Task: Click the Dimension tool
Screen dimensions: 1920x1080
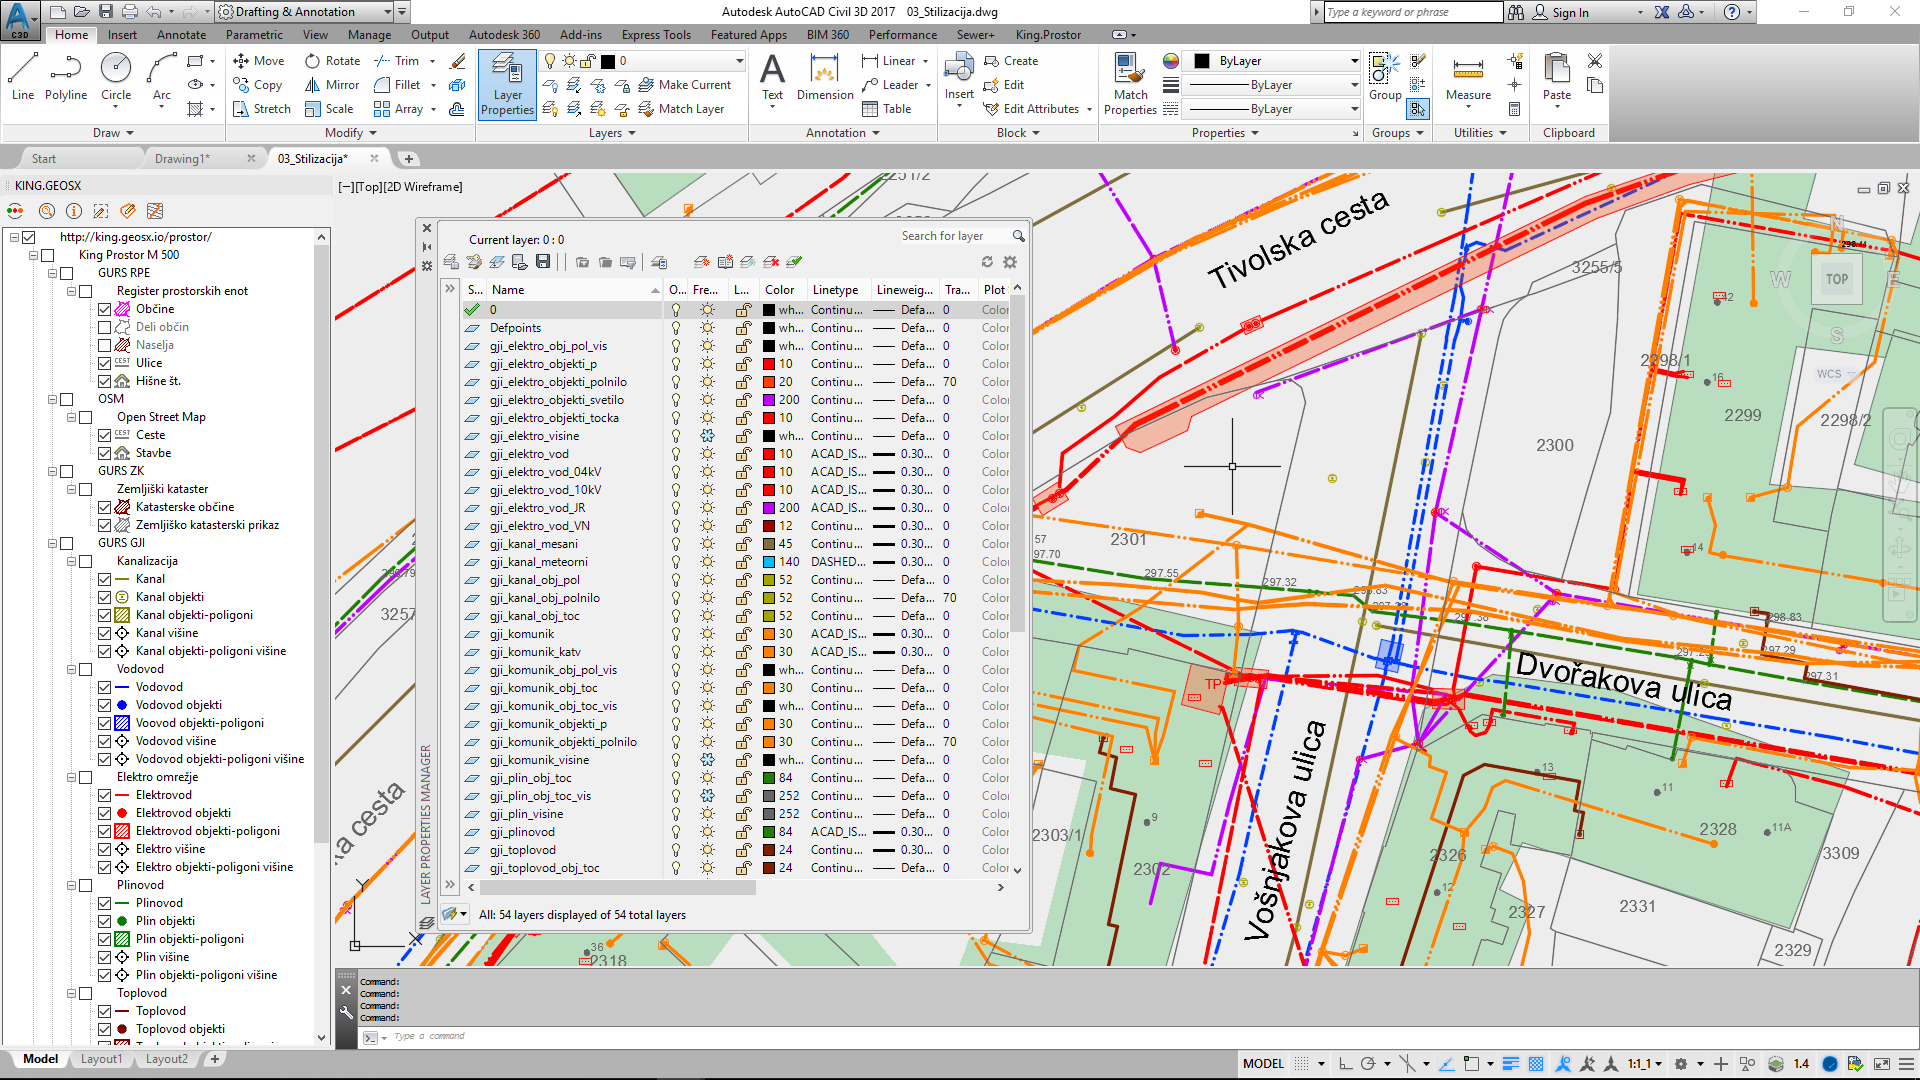Action: [x=825, y=78]
